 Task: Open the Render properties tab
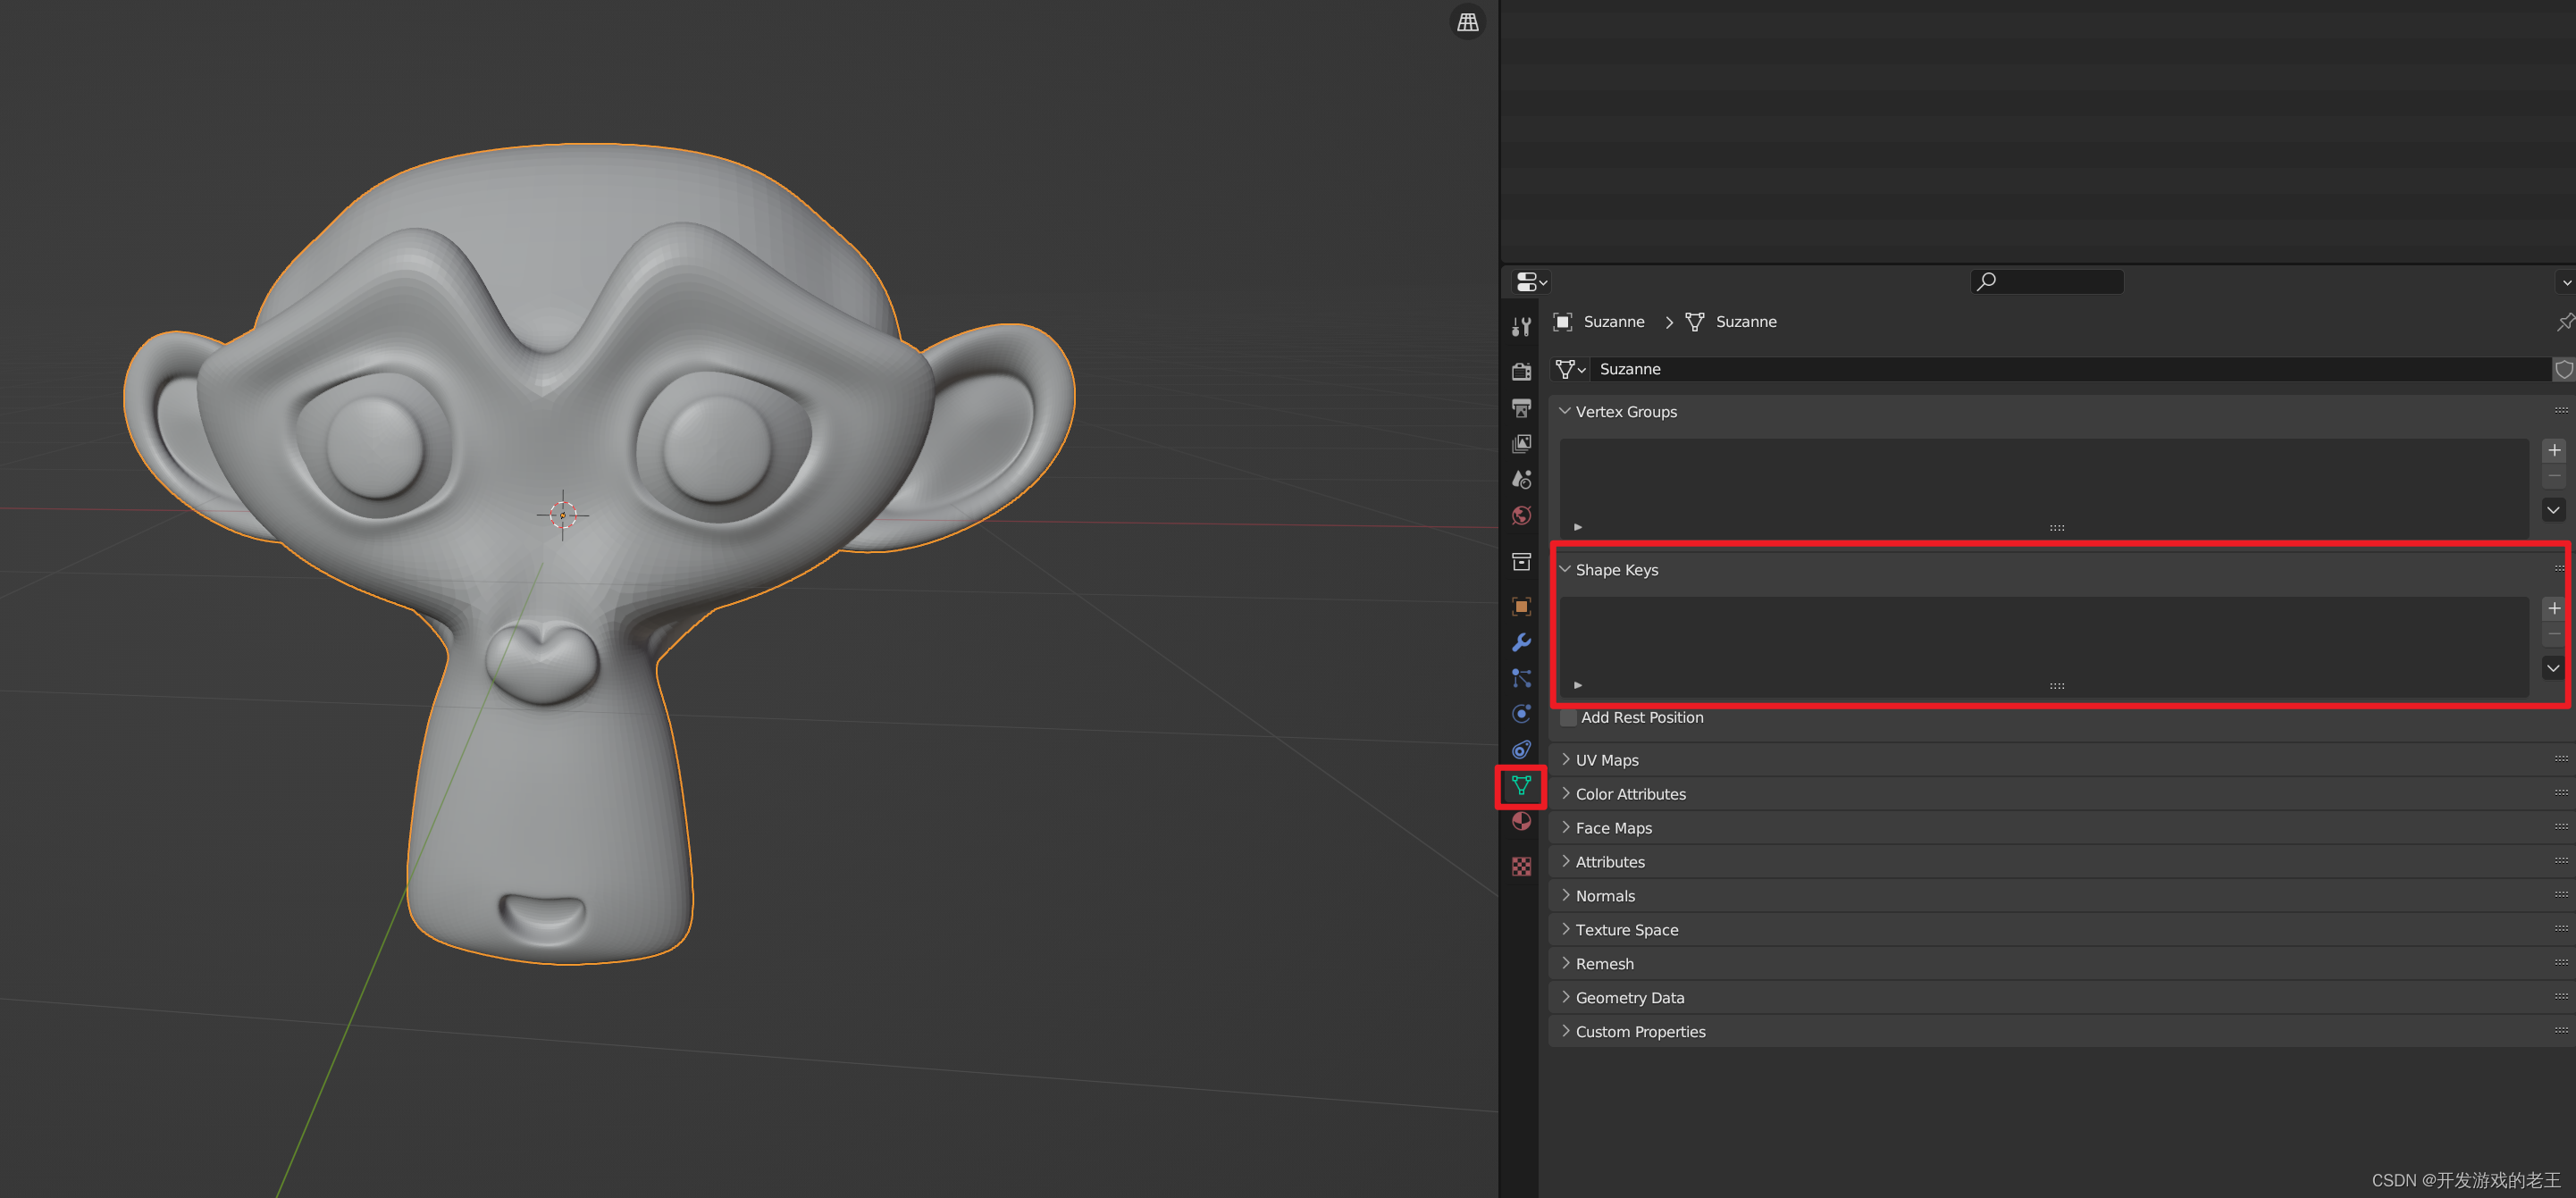(1521, 372)
